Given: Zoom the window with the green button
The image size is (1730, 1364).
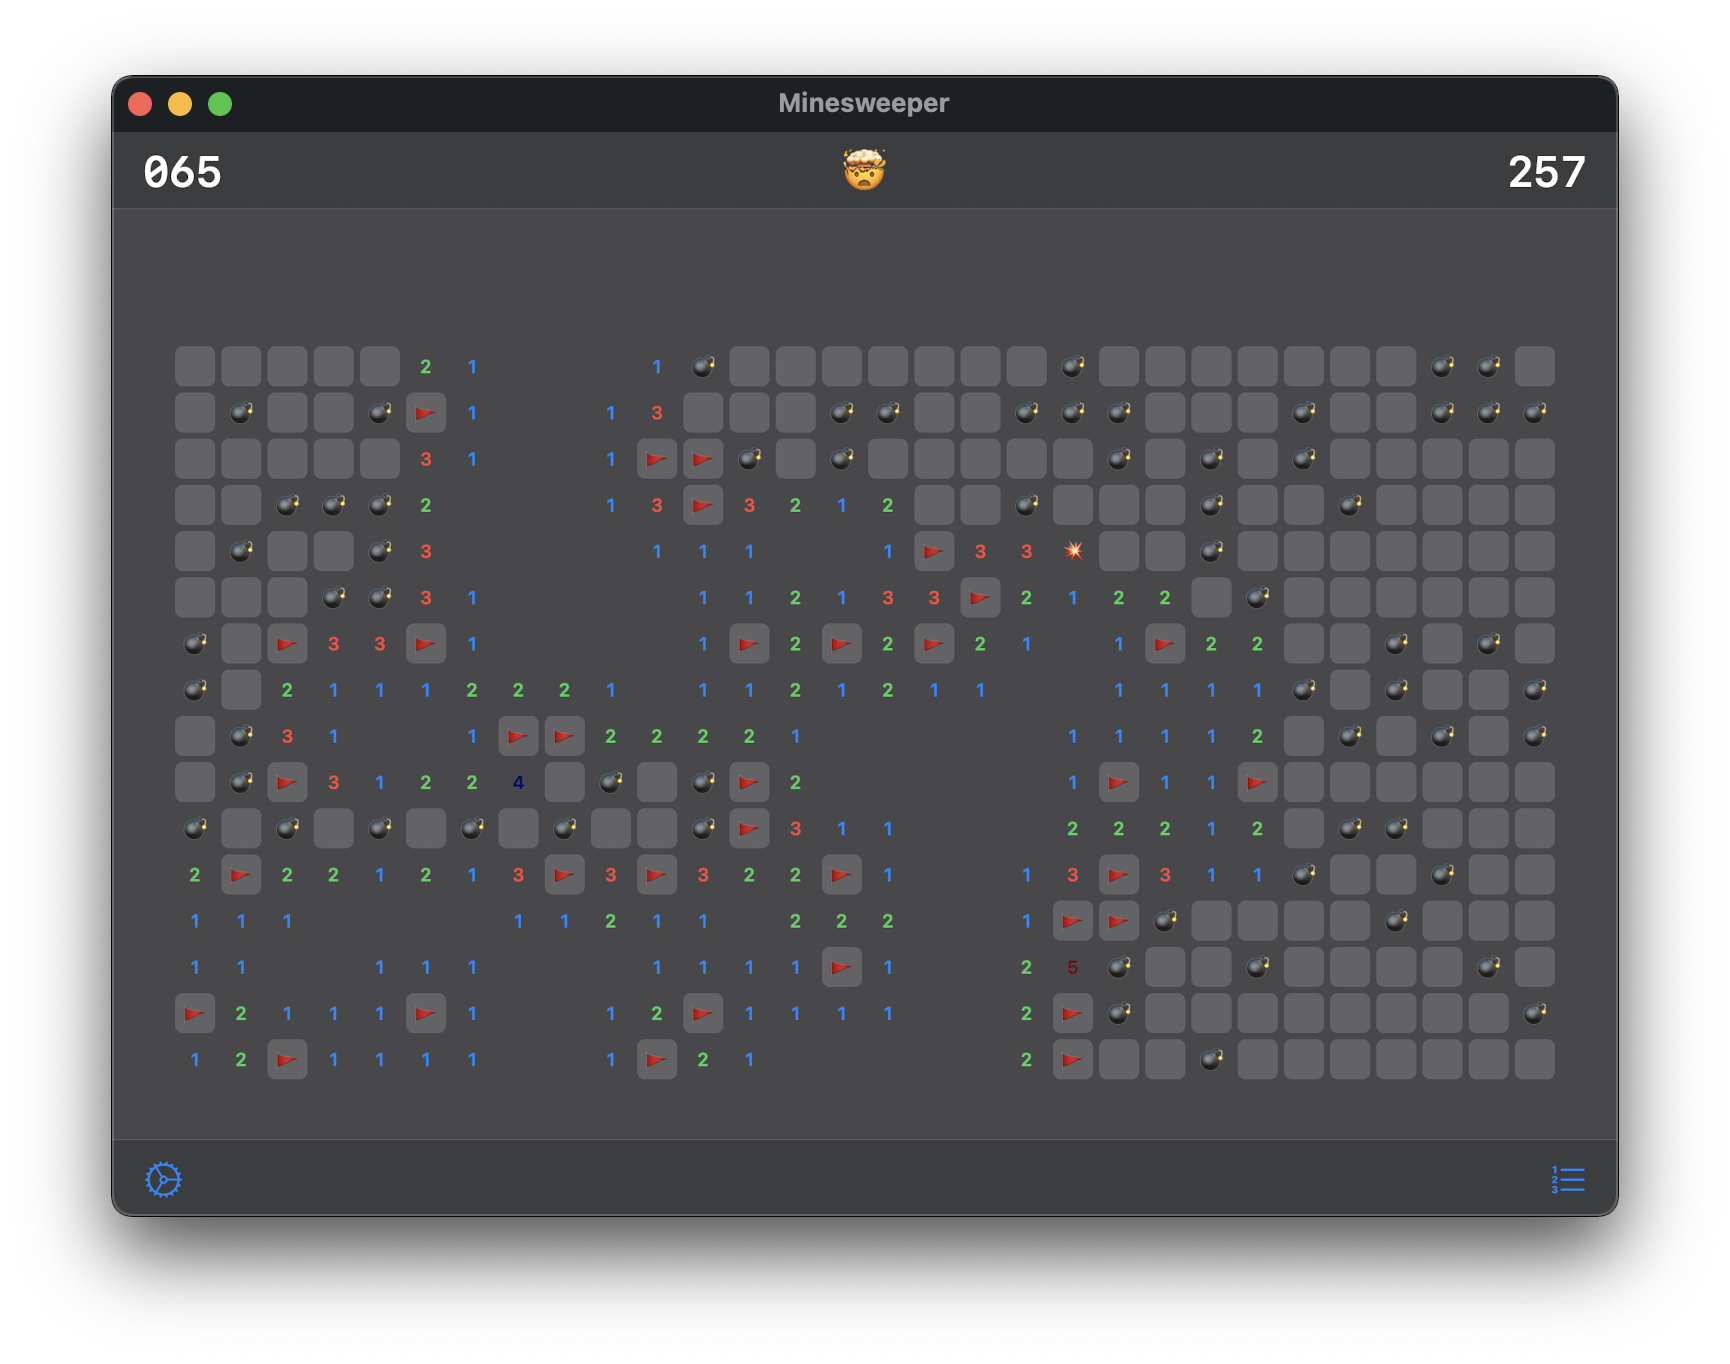Looking at the screenshot, I should (220, 104).
